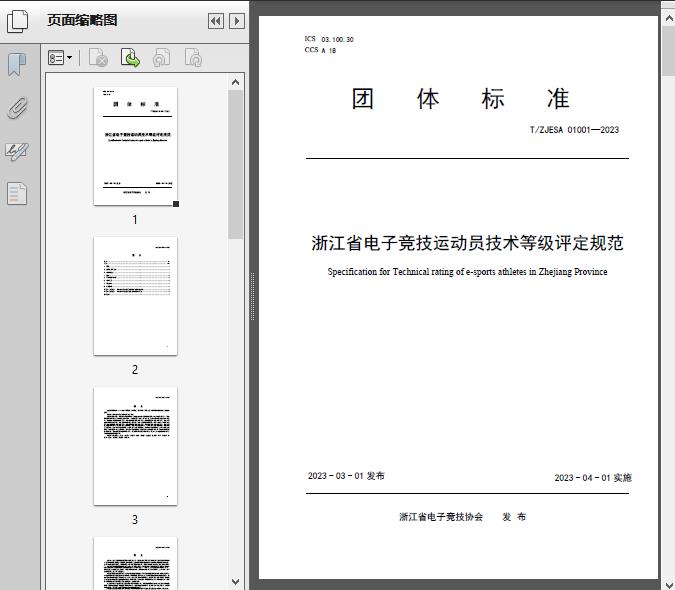Click the delete pages toolbar icon
This screenshot has height=590, width=675.
point(98,58)
